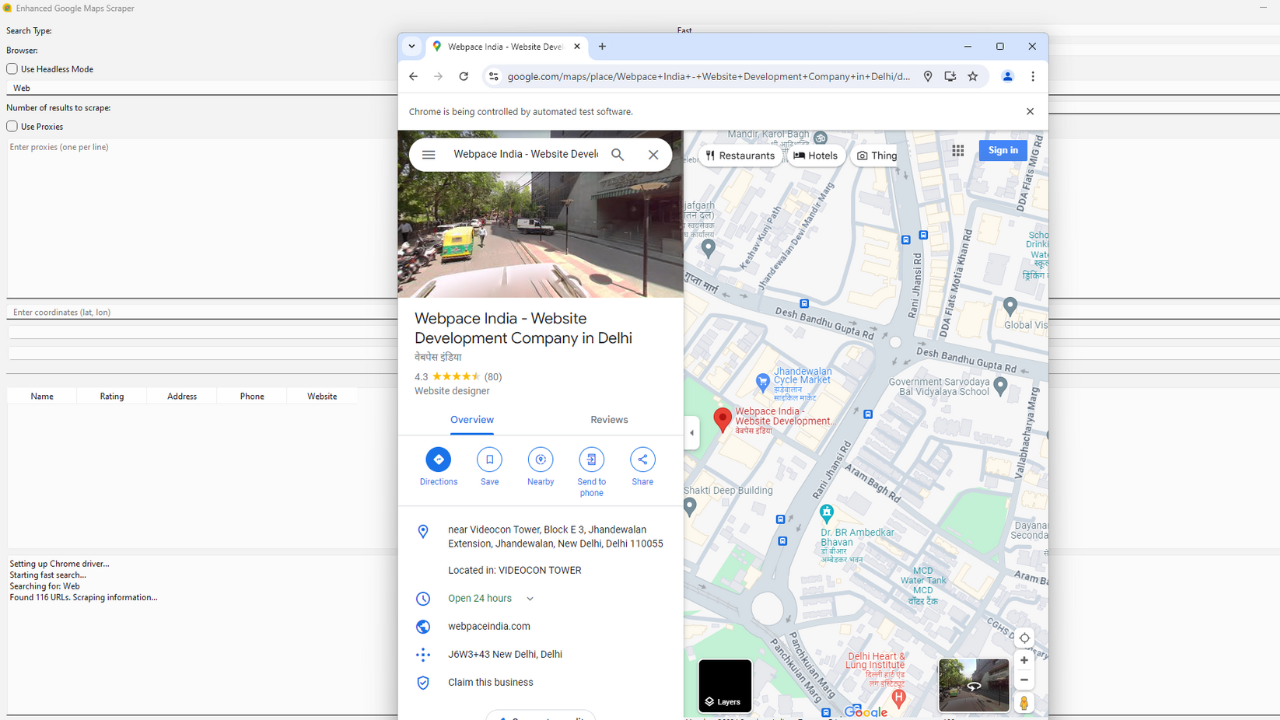Image resolution: width=1280 pixels, height=720 pixels.
Task: Share the place via the Share icon
Action: click(642, 459)
